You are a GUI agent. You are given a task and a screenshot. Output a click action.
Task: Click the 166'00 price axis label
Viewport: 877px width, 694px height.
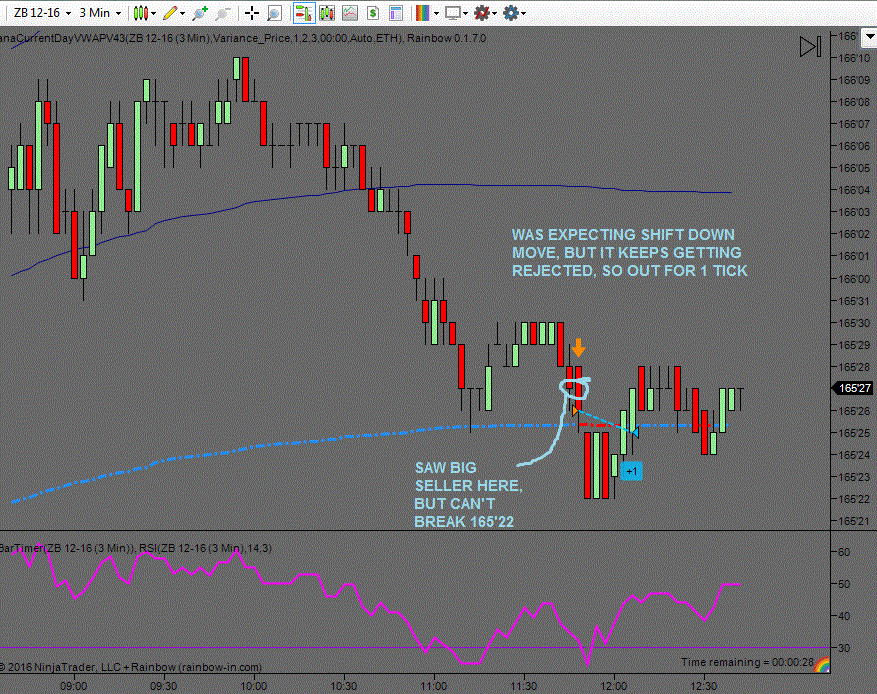(854, 278)
